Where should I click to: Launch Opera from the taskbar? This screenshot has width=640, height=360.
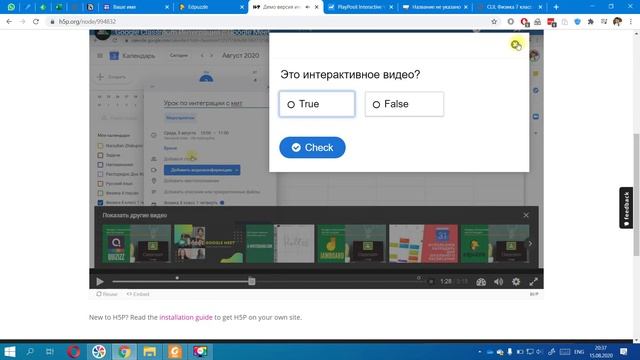pos(74,351)
